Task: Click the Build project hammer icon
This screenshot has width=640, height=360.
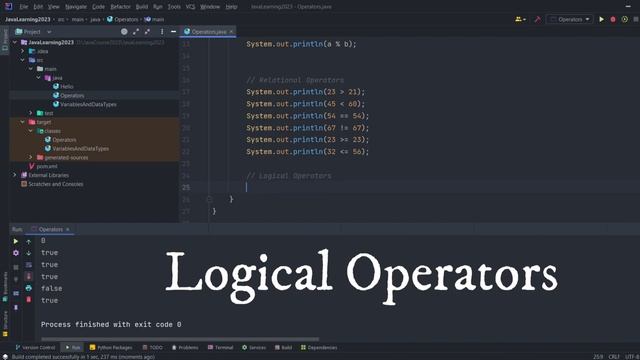Action: coord(538,19)
